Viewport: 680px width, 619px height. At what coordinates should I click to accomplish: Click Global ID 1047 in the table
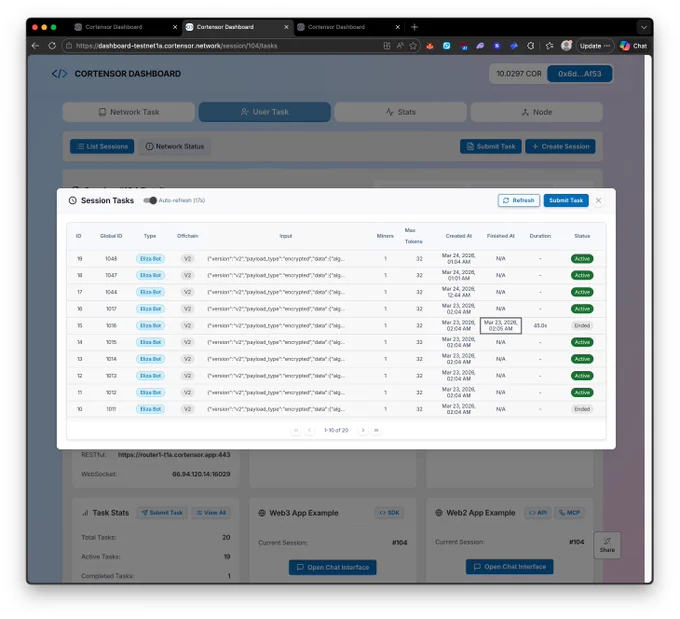111,275
